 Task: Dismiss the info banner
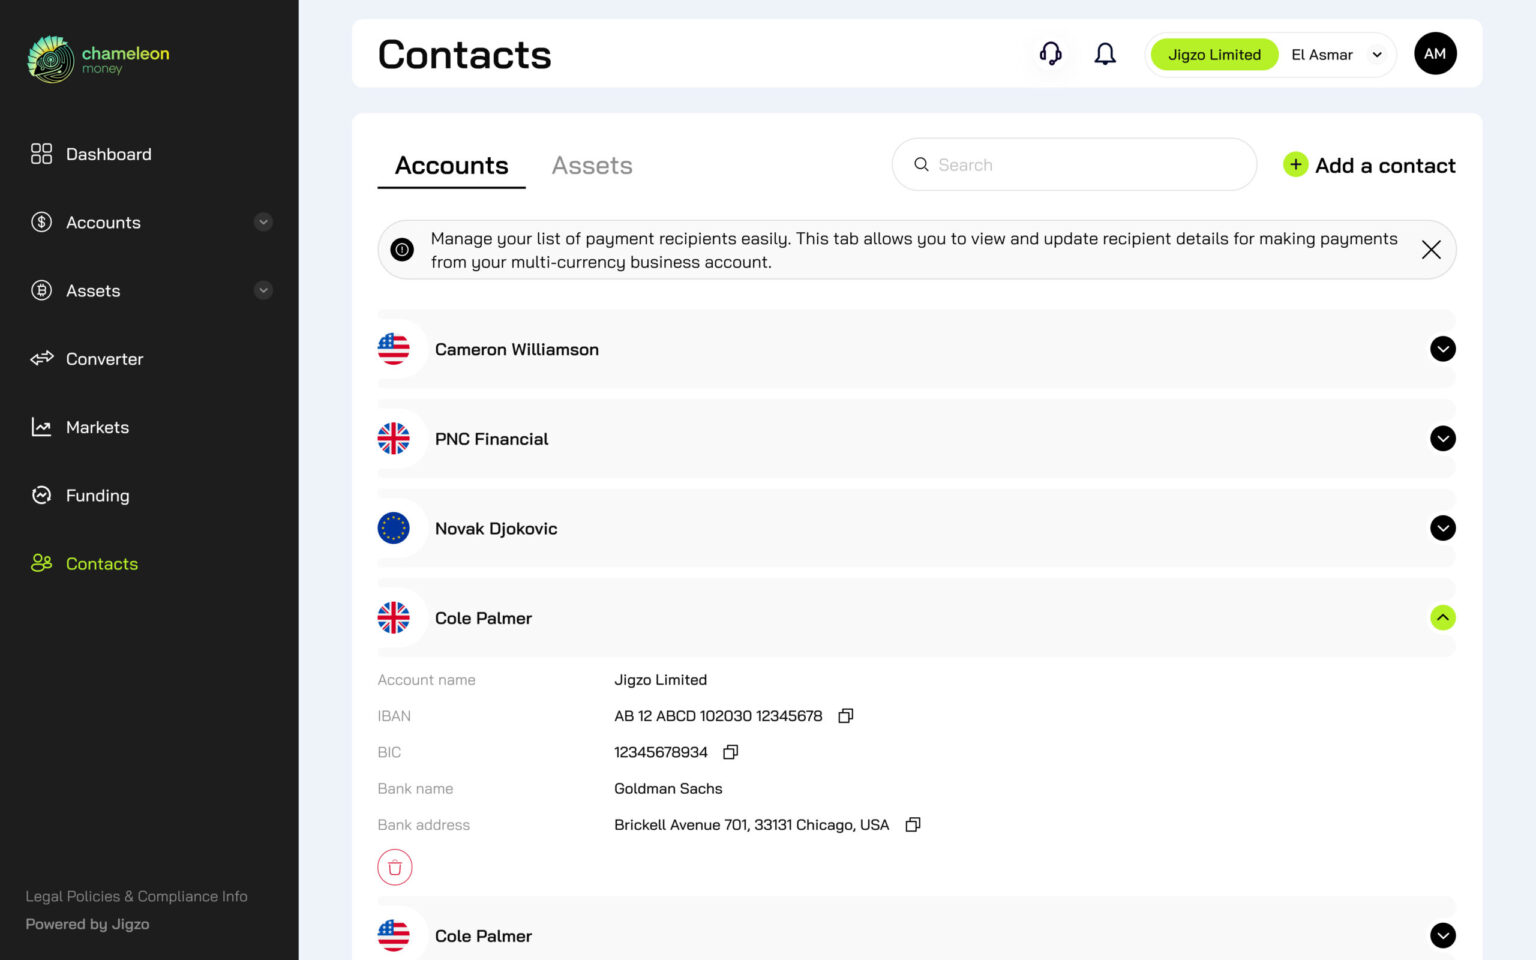pos(1430,250)
